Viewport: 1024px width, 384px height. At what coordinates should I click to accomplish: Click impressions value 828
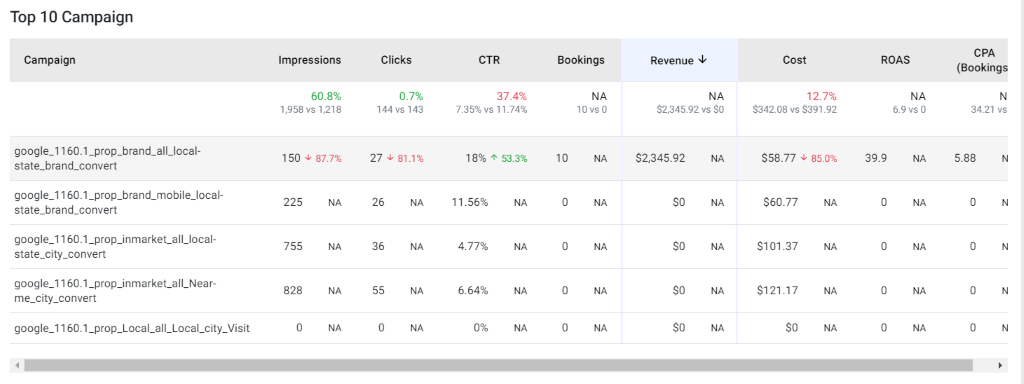coord(293,291)
